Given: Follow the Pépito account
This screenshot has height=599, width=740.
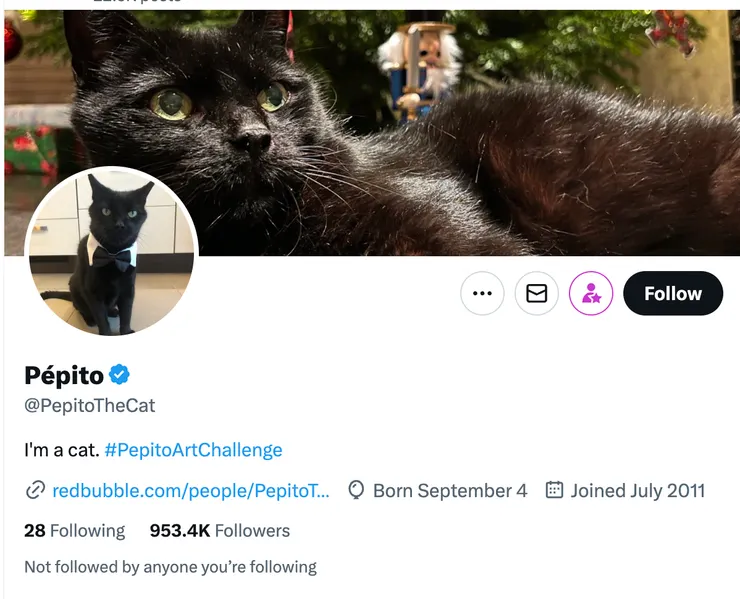Looking at the screenshot, I should point(672,294).
